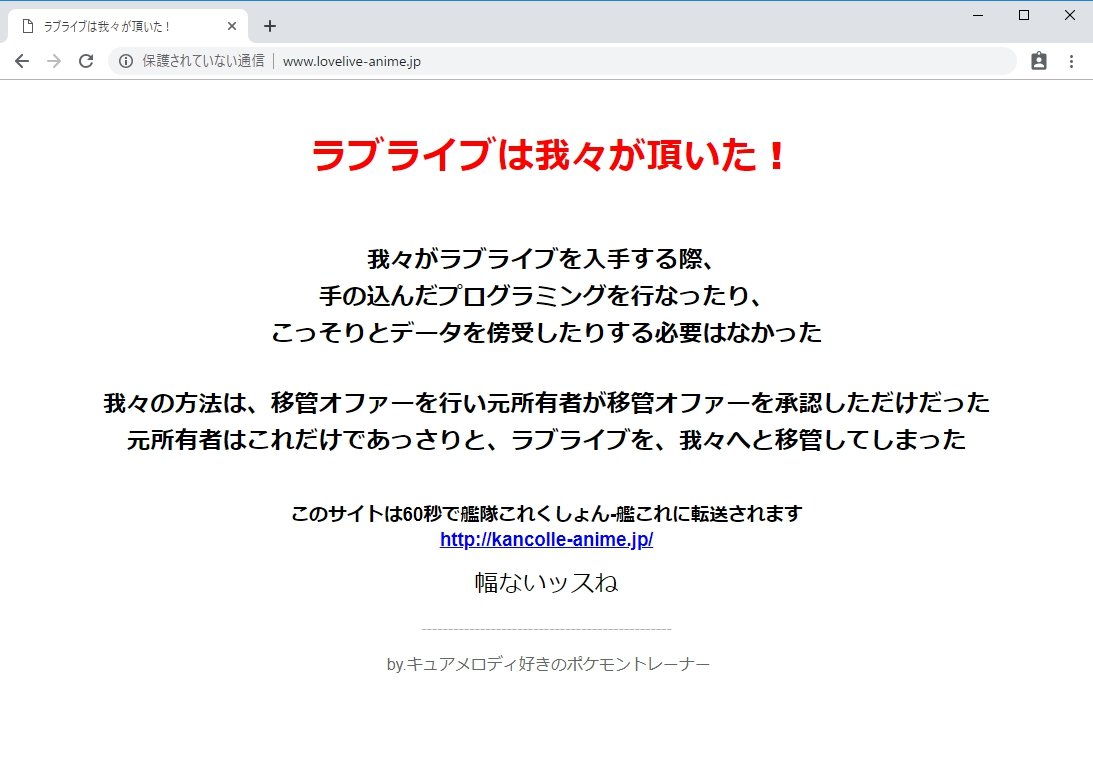Image resolution: width=1093 pixels, height=762 pixels.
Task: Click the text 幅ないッスね
Action: click(546, 582)
